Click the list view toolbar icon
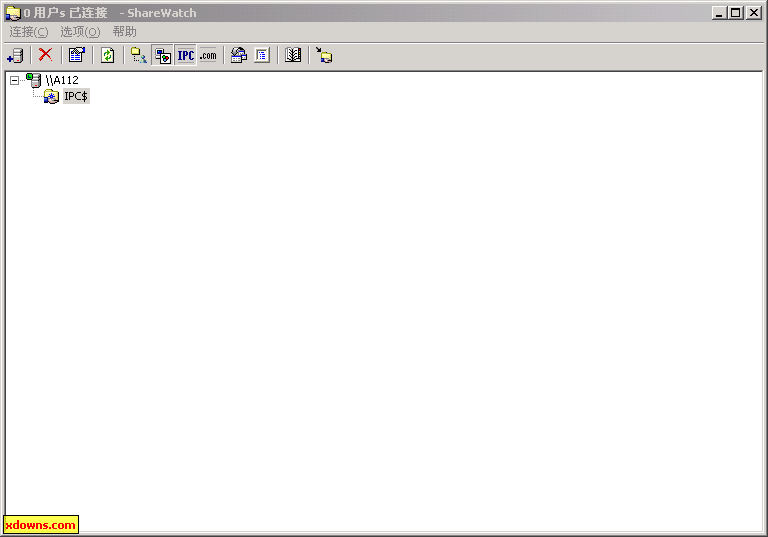768x537 pixels. click(x=262, y=55)
